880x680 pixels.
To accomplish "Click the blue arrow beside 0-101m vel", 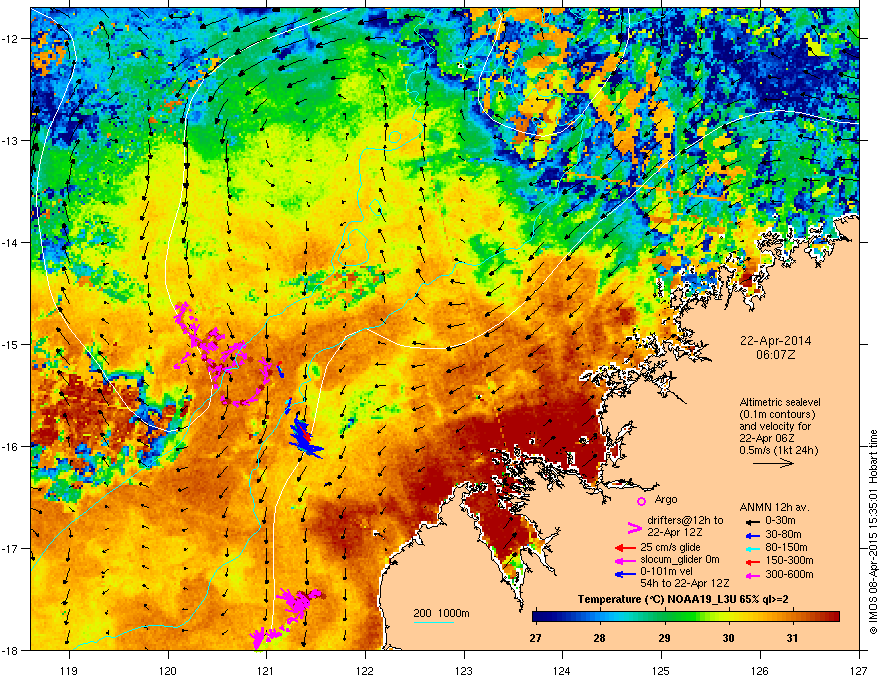I will pos(625,574).
